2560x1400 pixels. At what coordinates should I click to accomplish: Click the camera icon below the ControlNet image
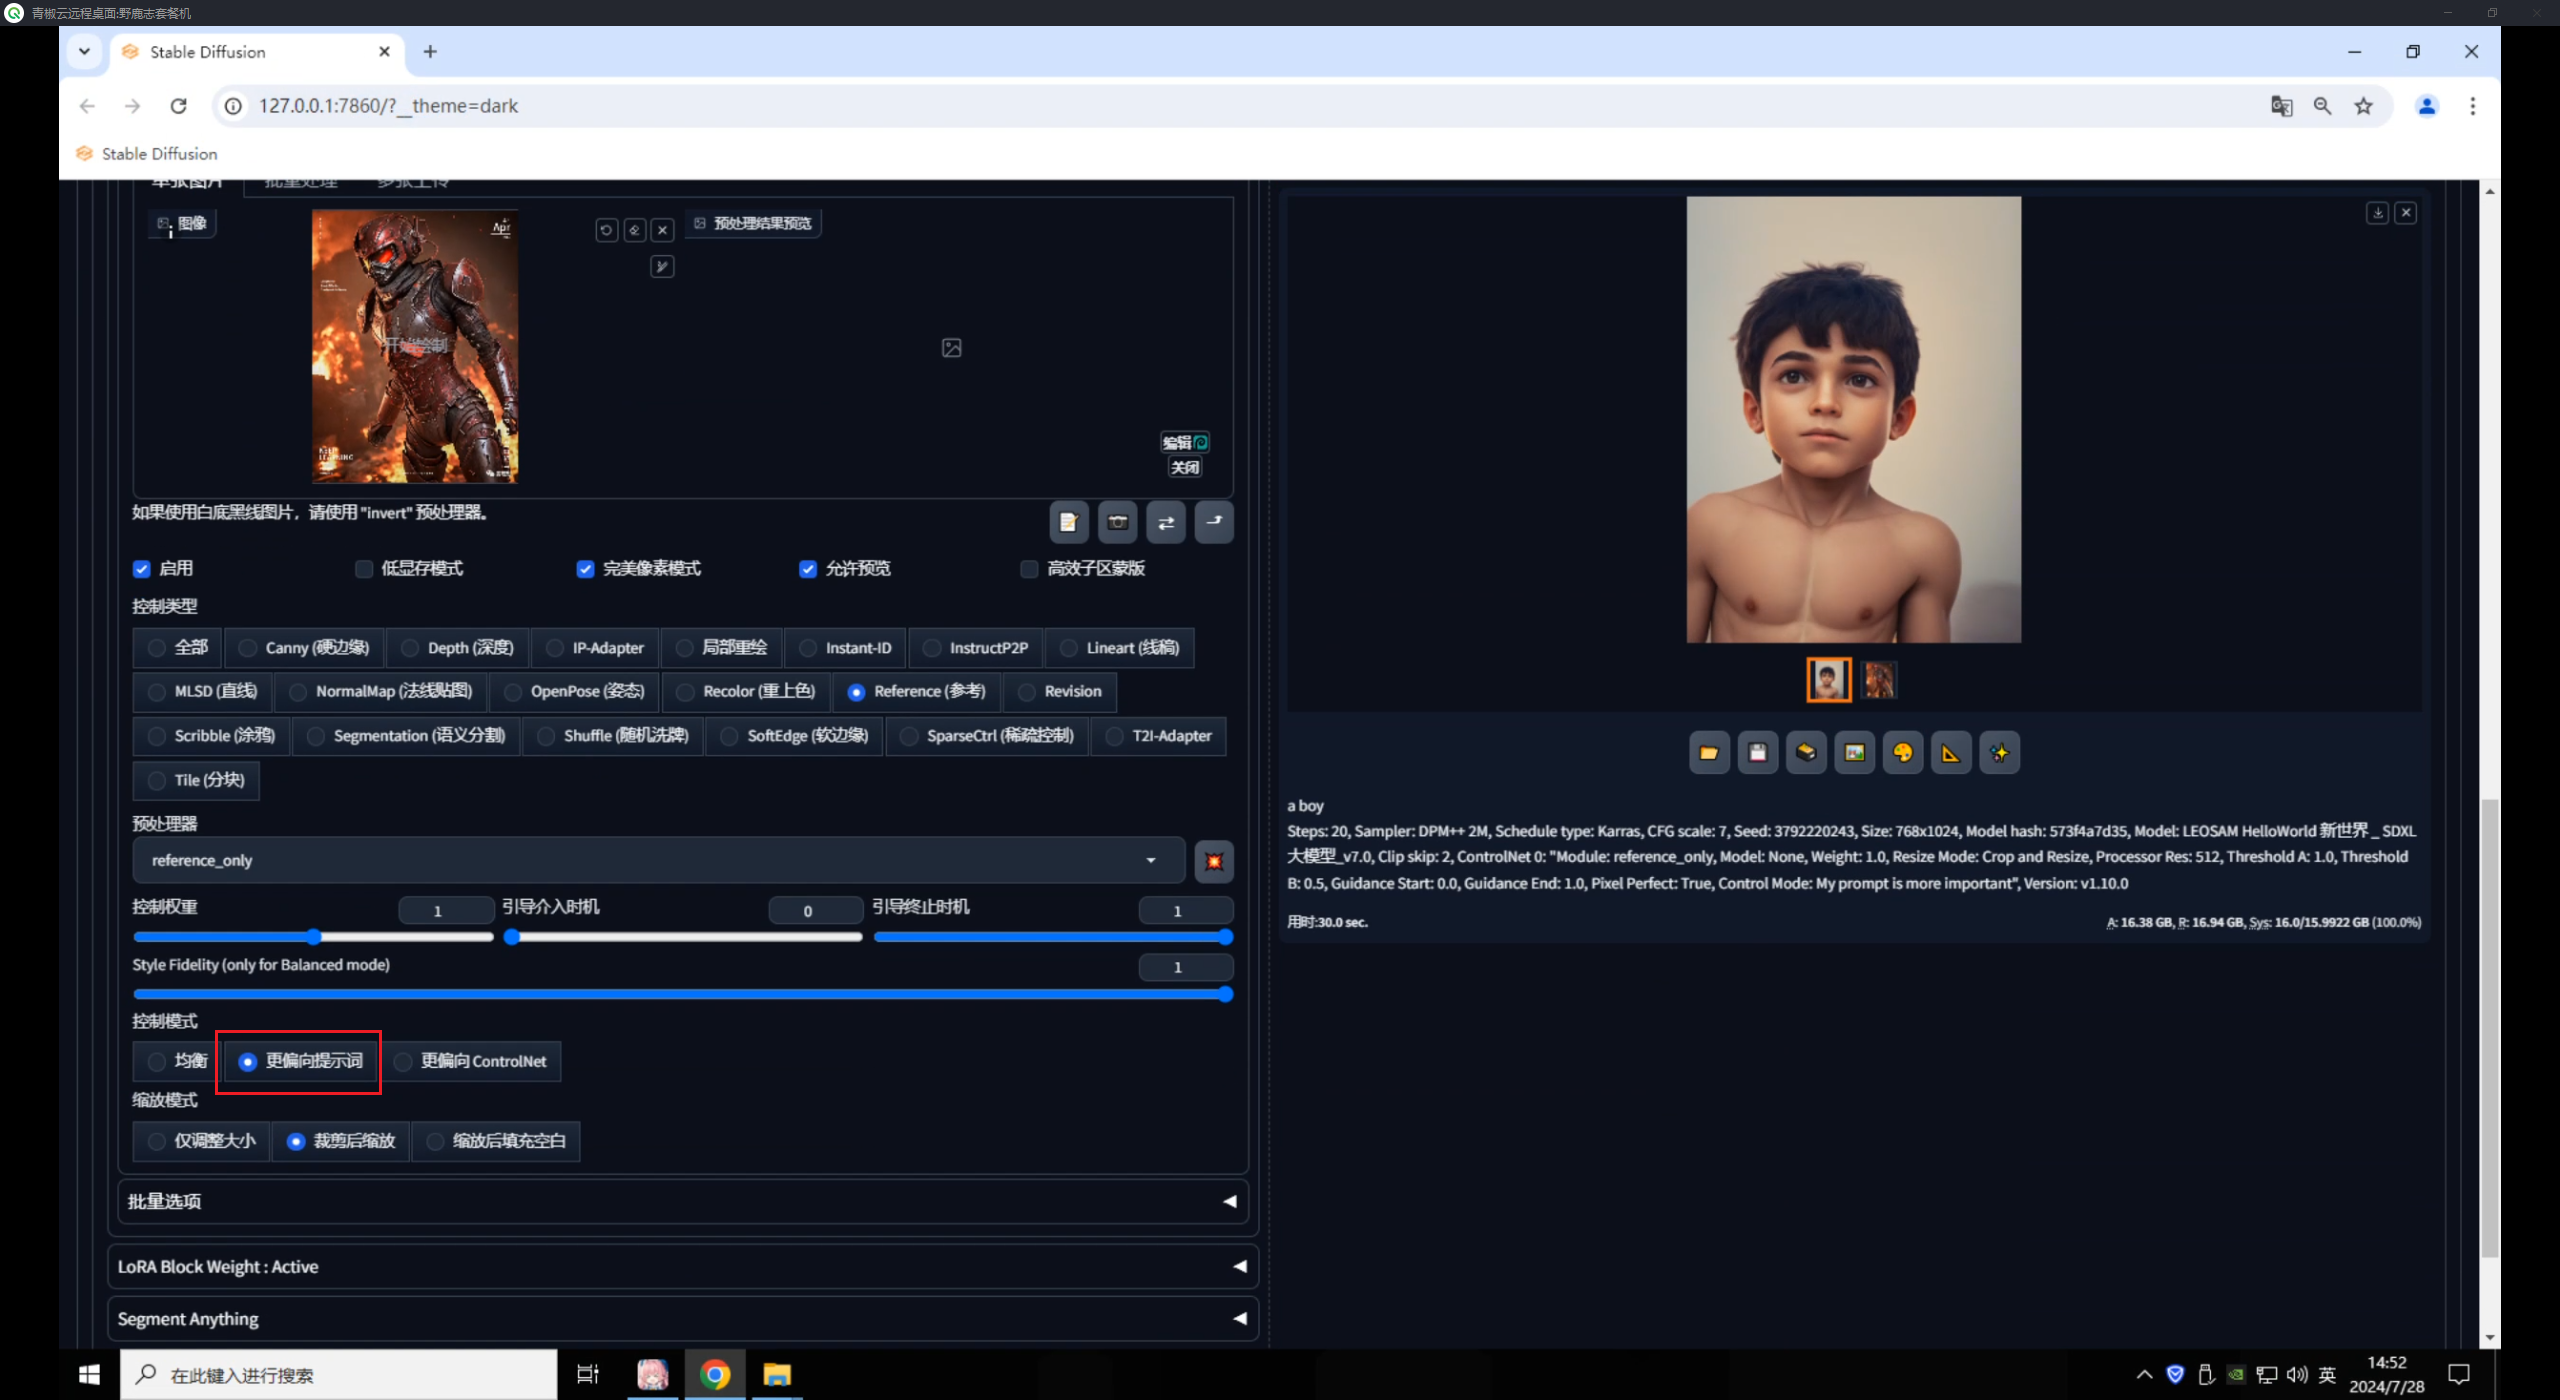(1117, 522)
